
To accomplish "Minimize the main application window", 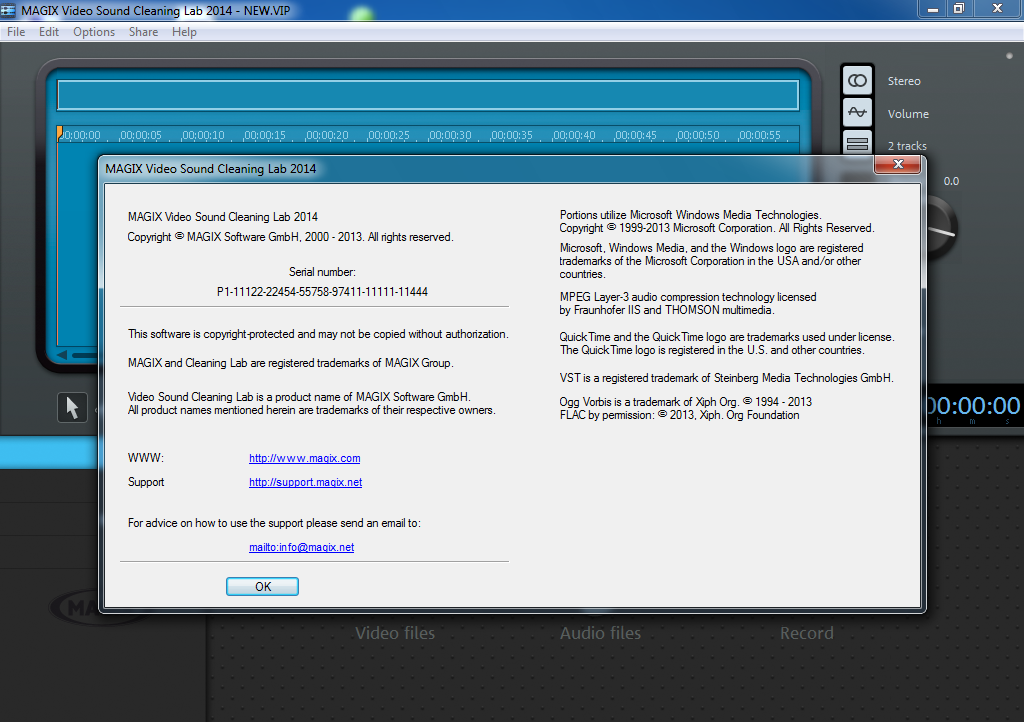I will coord(933,9).
